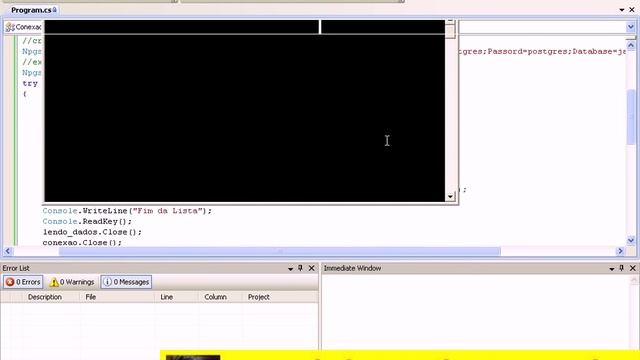Image resolution: width=640 pixels, height=360 pixels.
Task: Click the code editor vertical scroll down arrow
Action: 631,240
